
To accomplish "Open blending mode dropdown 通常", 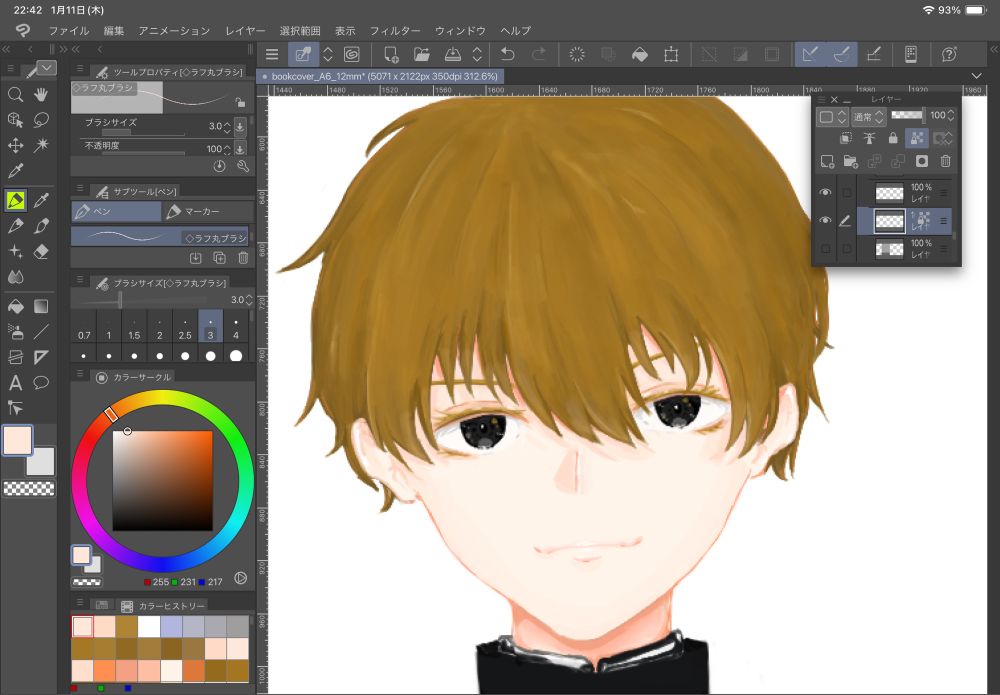I will 869,116.
